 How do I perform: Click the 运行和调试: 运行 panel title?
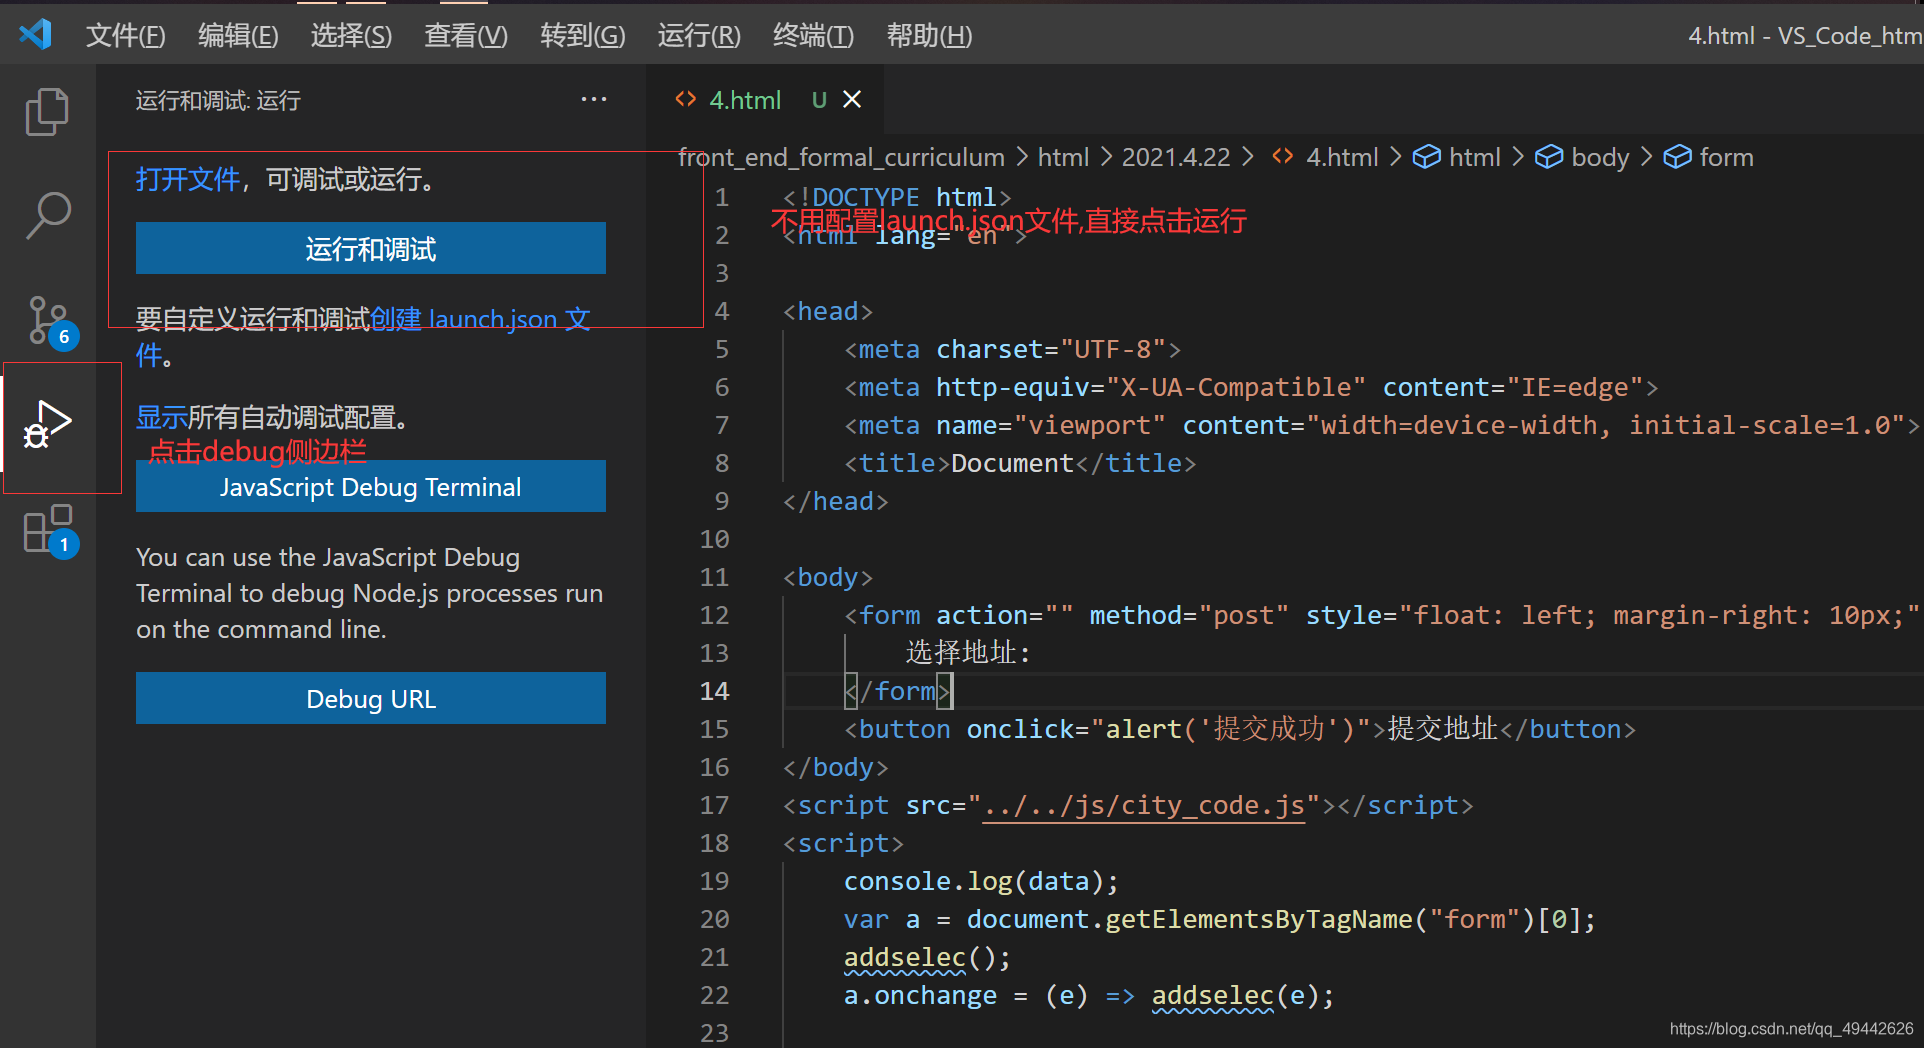tap(218, 100)
